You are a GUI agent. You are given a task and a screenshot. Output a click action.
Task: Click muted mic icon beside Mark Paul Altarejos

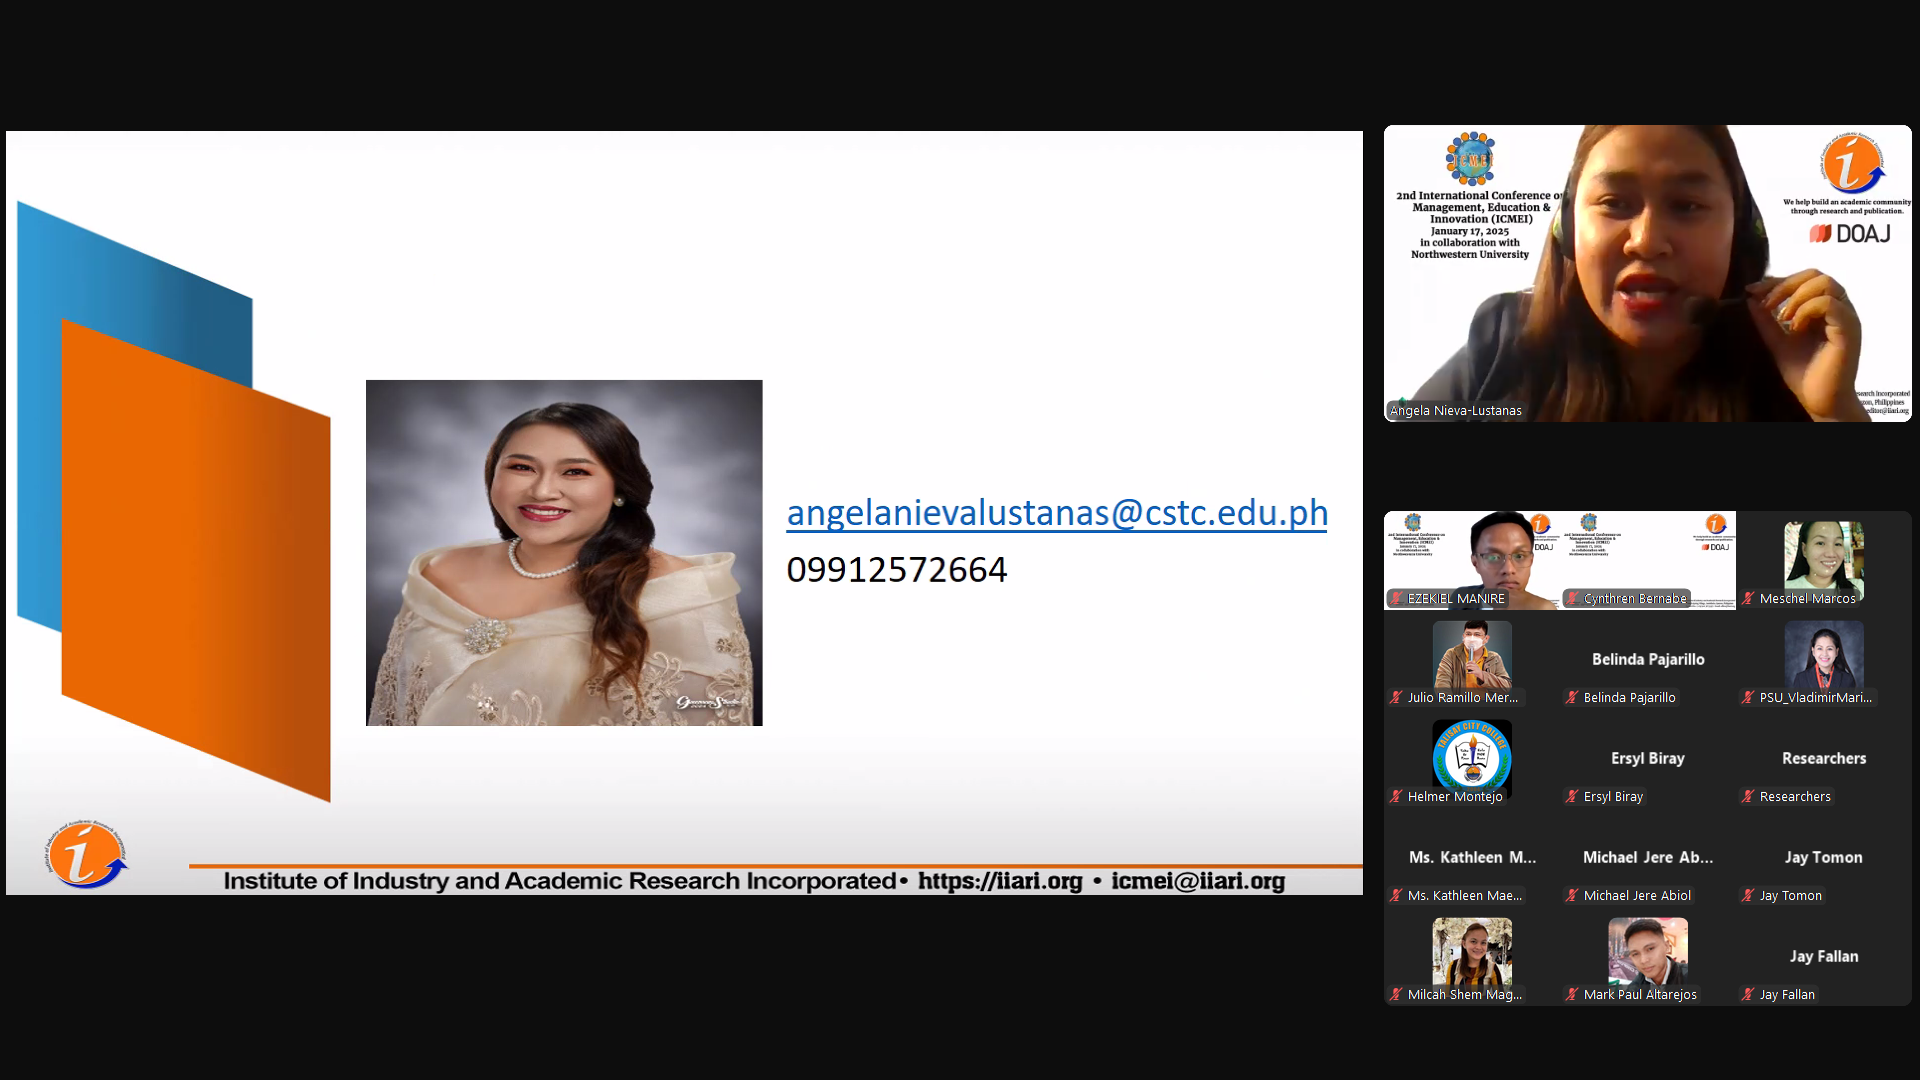(x=1572, y=995)
